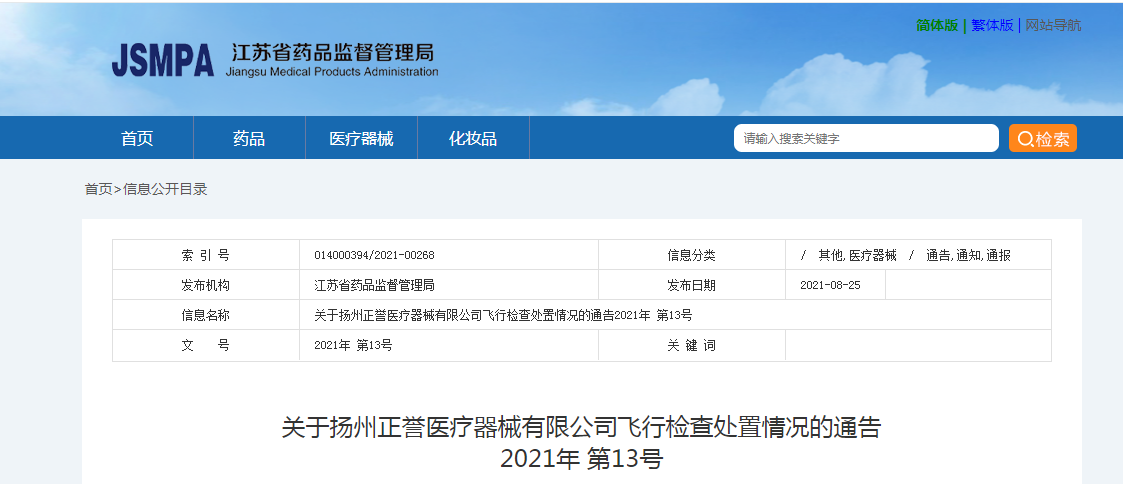
Task: Click Jiangsu Medical Products Administration header text
Action: point(332,72)
